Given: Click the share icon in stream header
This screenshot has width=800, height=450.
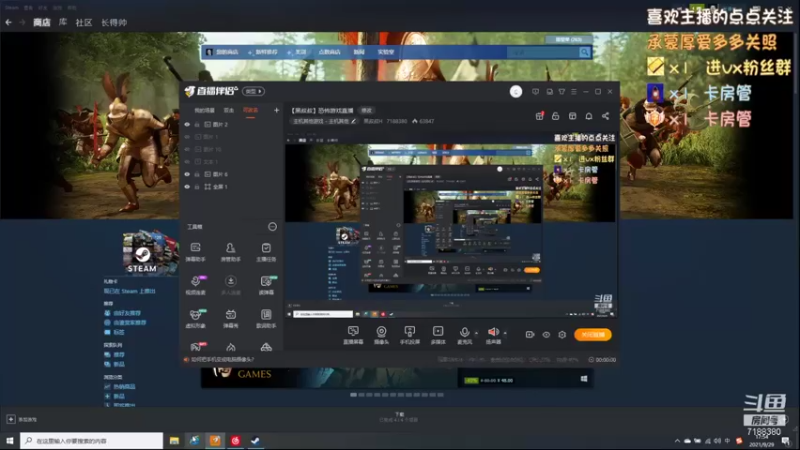Looking at the screenshot, I should (x=606, y=116).
